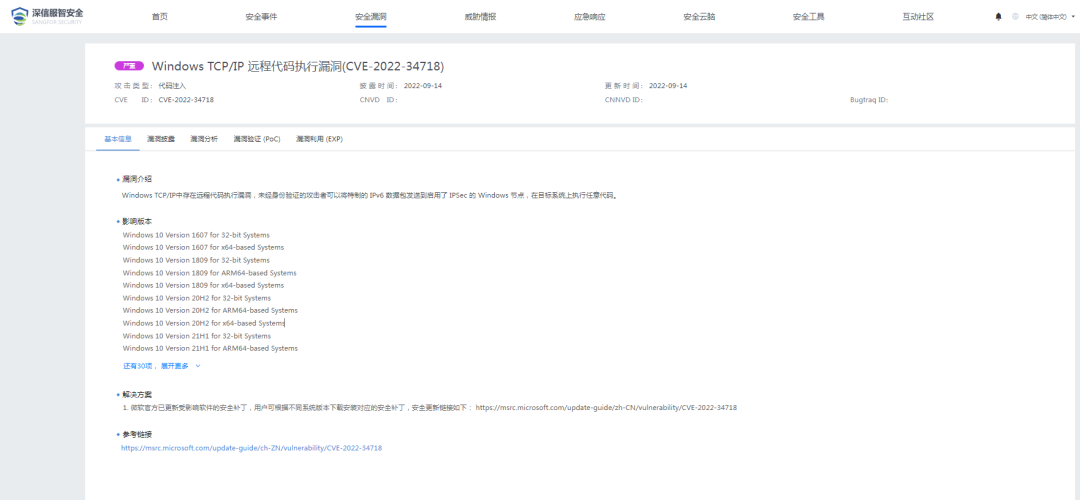Click Windows 10 Version 20H2 for x64-based Systems
Viewport: 1080px width, 500px height.
204,323
